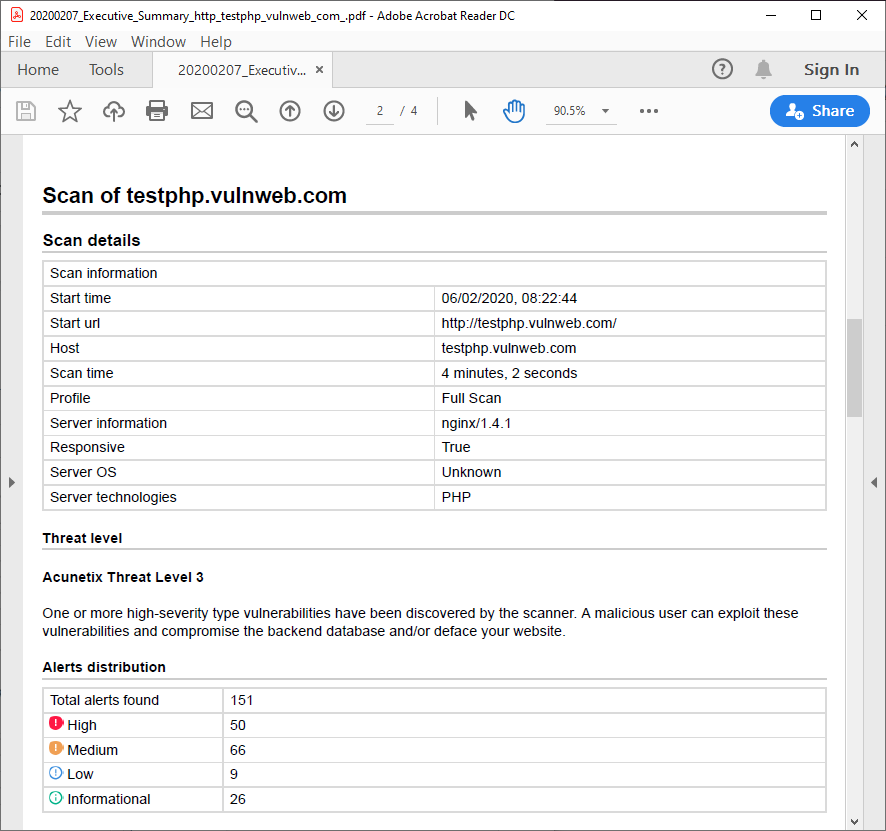This screenshot has width=886, height=831.
Task: Click the Share button
Action: click(x=819, y=111)
